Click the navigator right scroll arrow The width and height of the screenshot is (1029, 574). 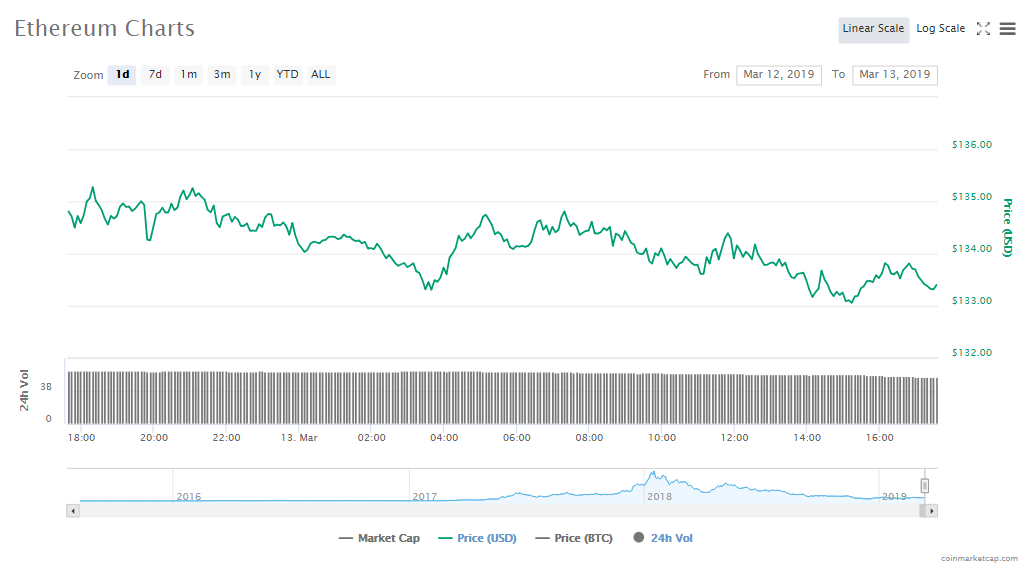(932, 511)
